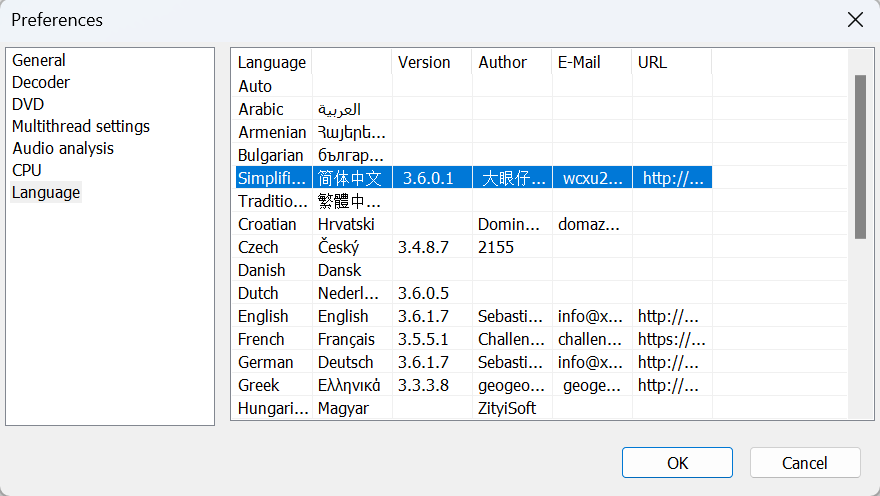Screen dimensions: 880x496
Task: Click the Ελληνικά native name cell
Action: (349, 385)
